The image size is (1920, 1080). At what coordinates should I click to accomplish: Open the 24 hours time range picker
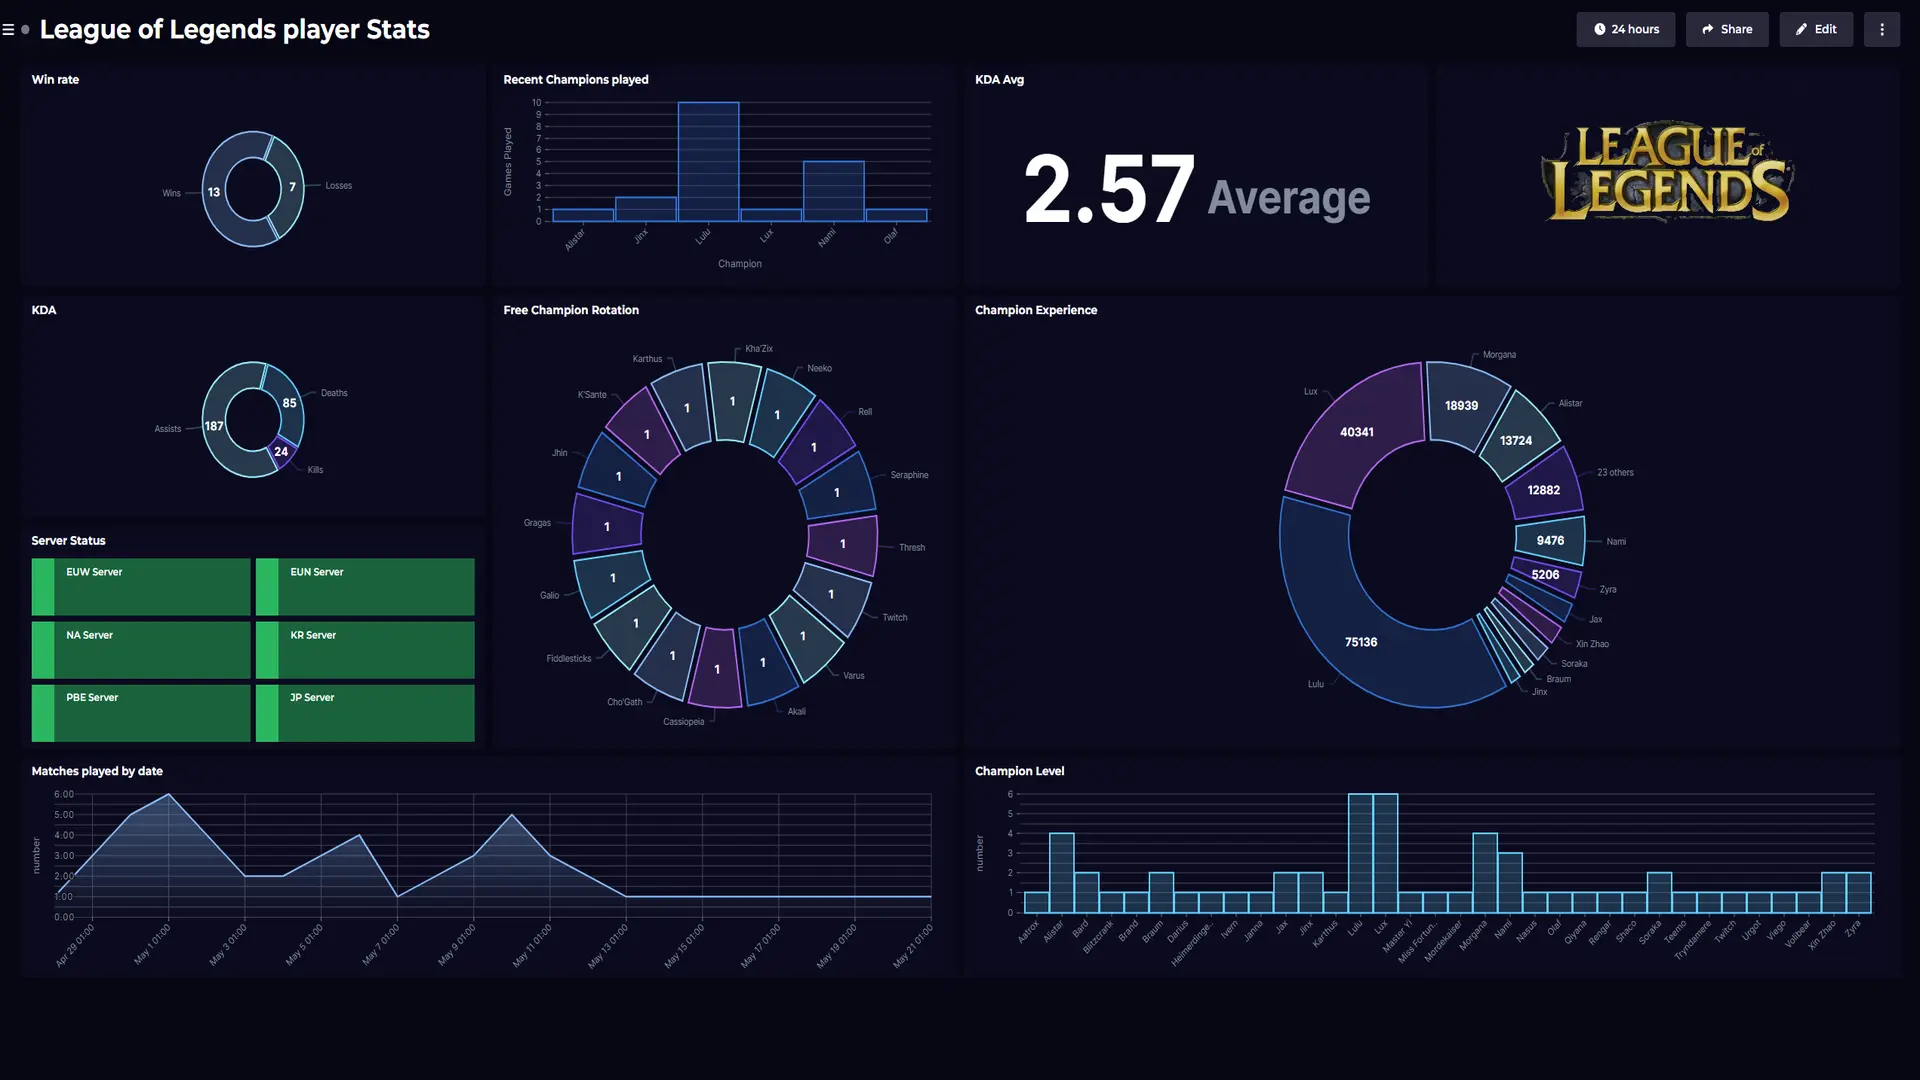pyautogui.click(x=1625, y=30)
